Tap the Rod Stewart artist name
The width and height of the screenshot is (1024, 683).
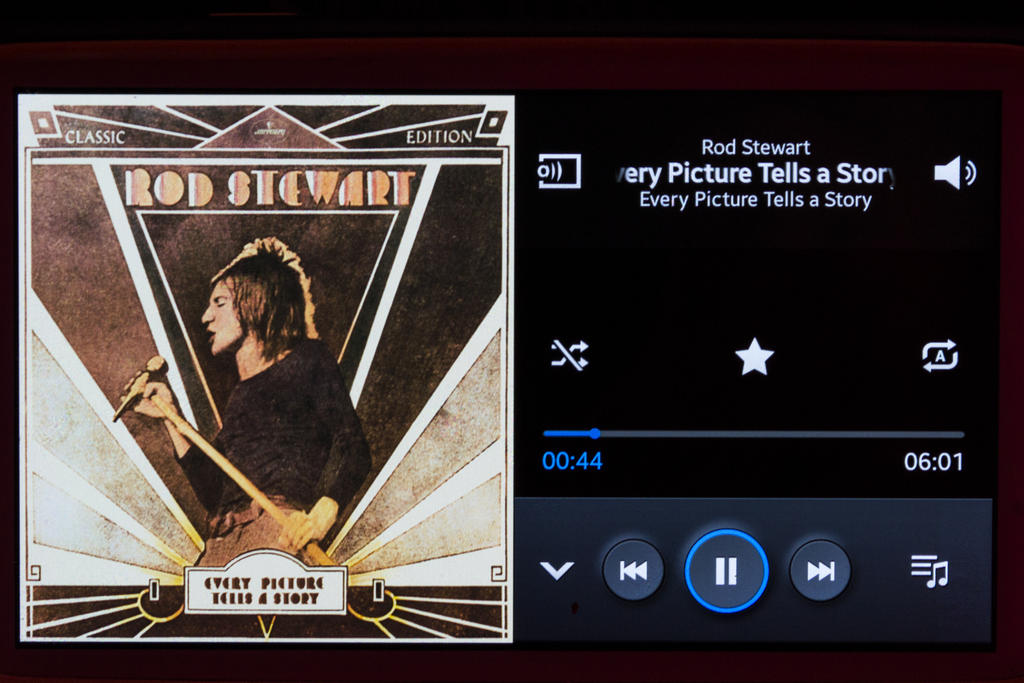(756, 147)
